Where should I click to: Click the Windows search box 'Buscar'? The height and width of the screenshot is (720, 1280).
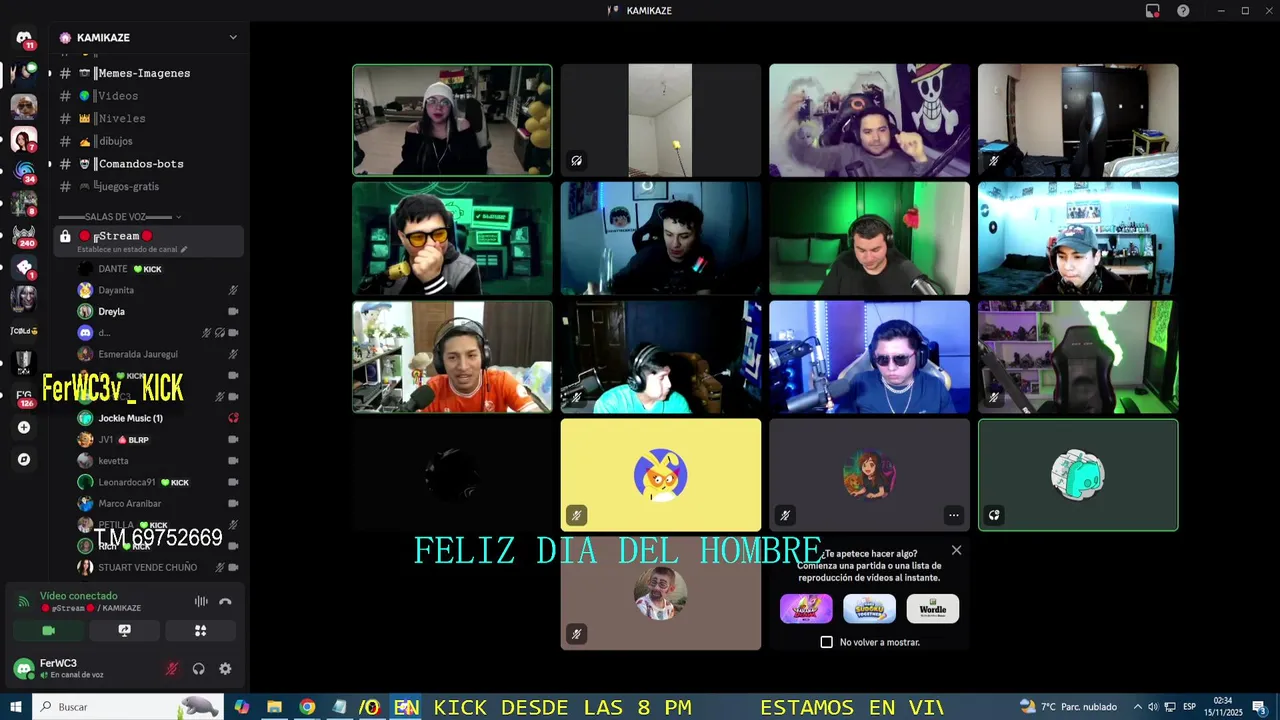[126, 707]
